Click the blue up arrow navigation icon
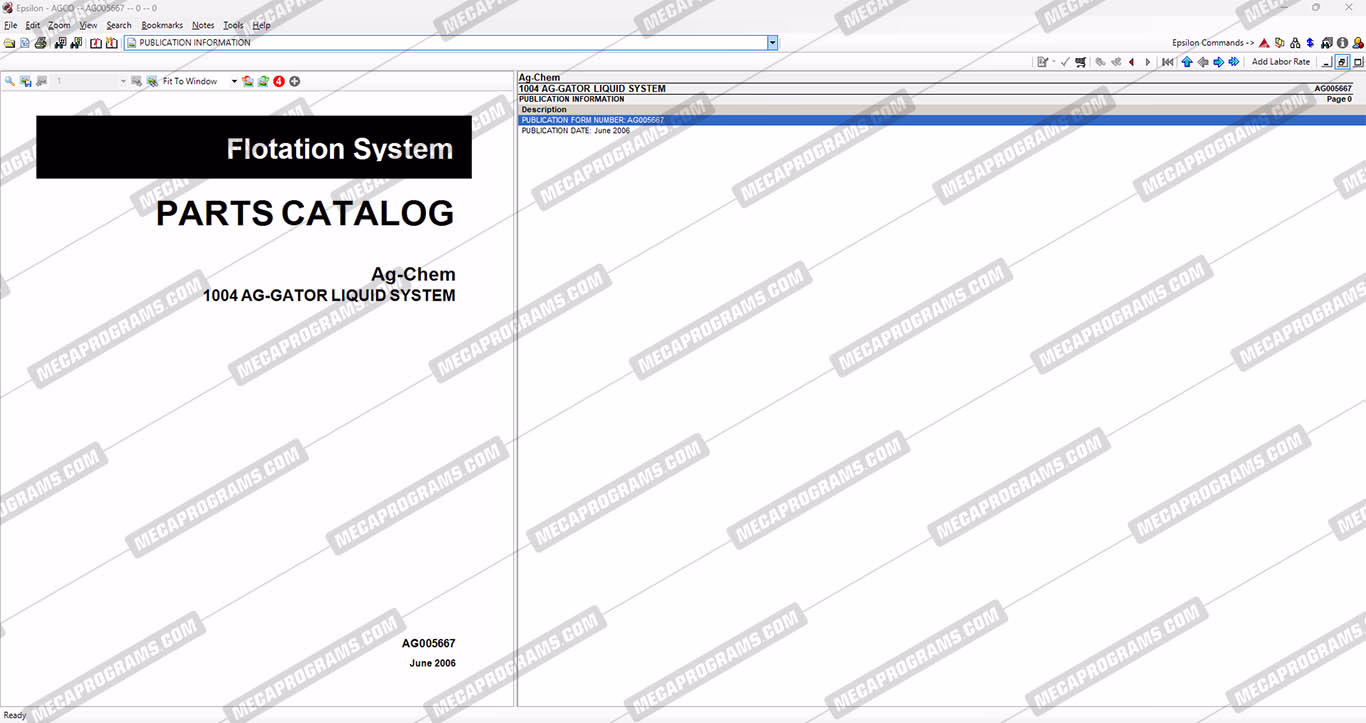 pos(1187,62)
